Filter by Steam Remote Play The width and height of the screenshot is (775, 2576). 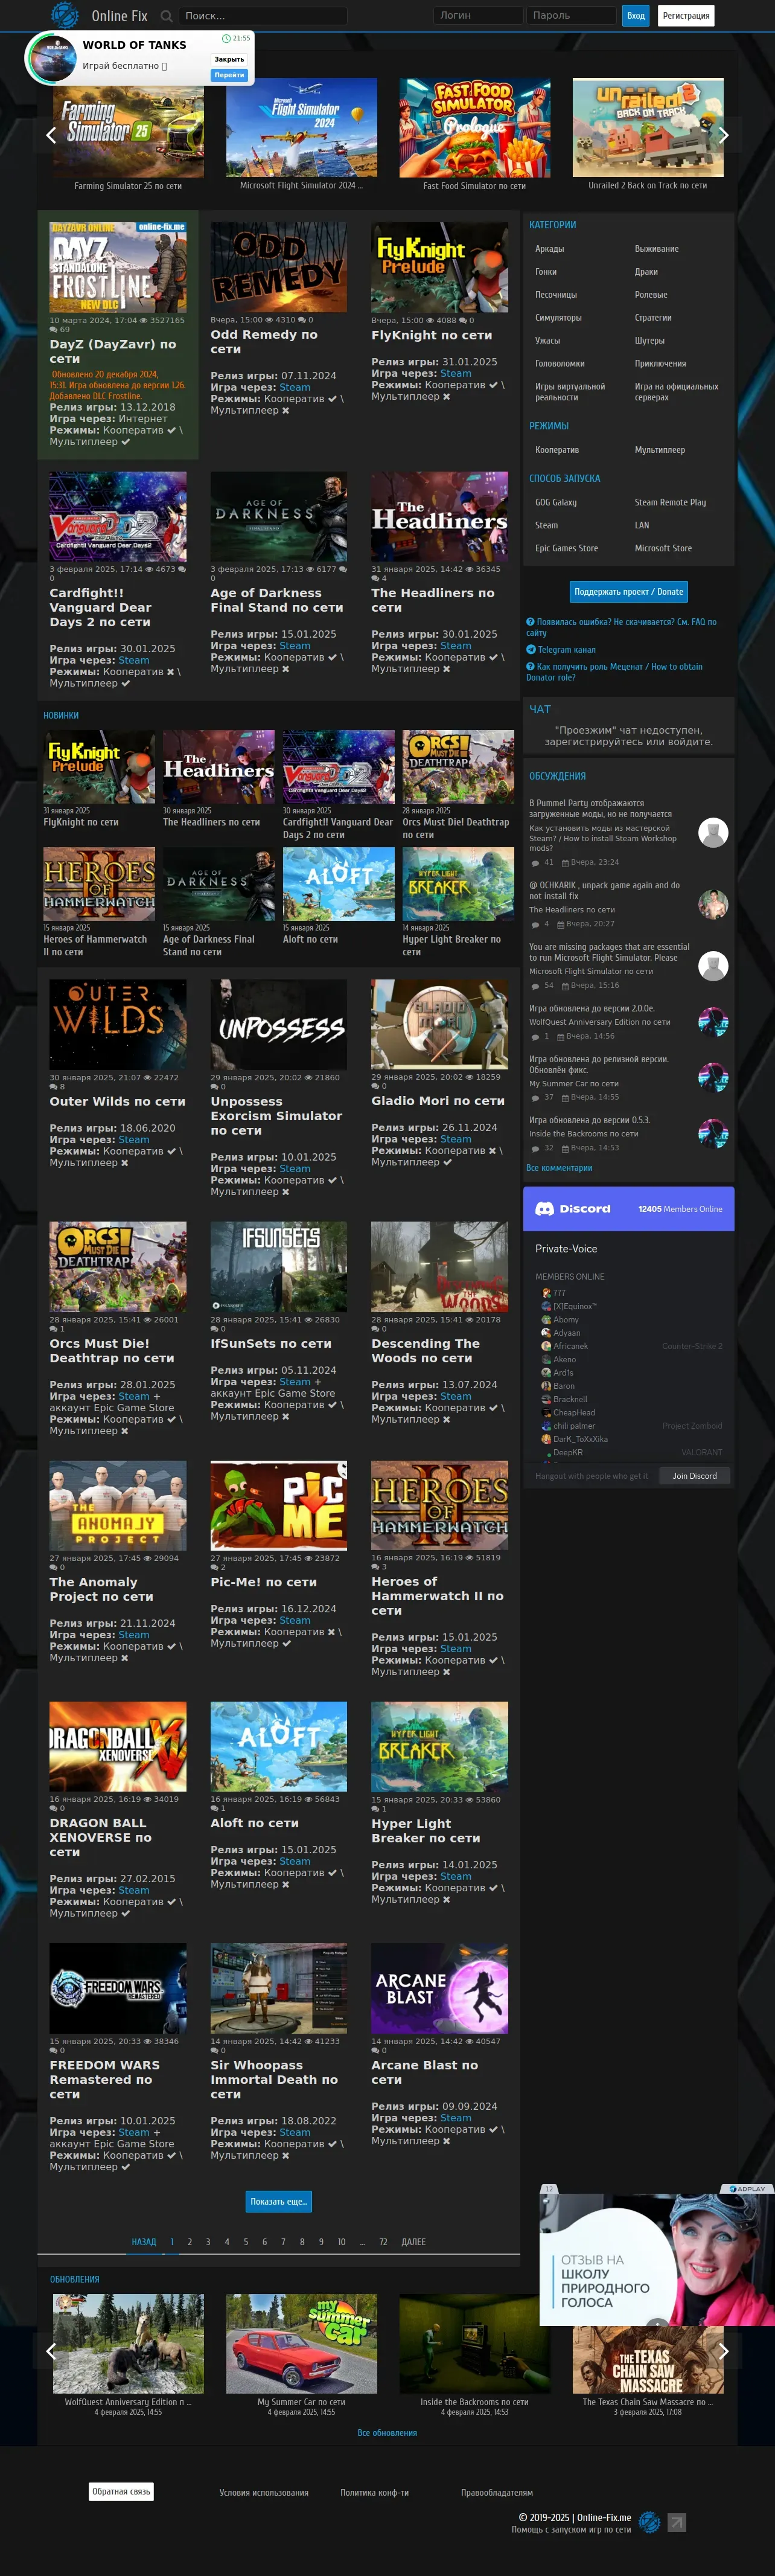[670, 502]
